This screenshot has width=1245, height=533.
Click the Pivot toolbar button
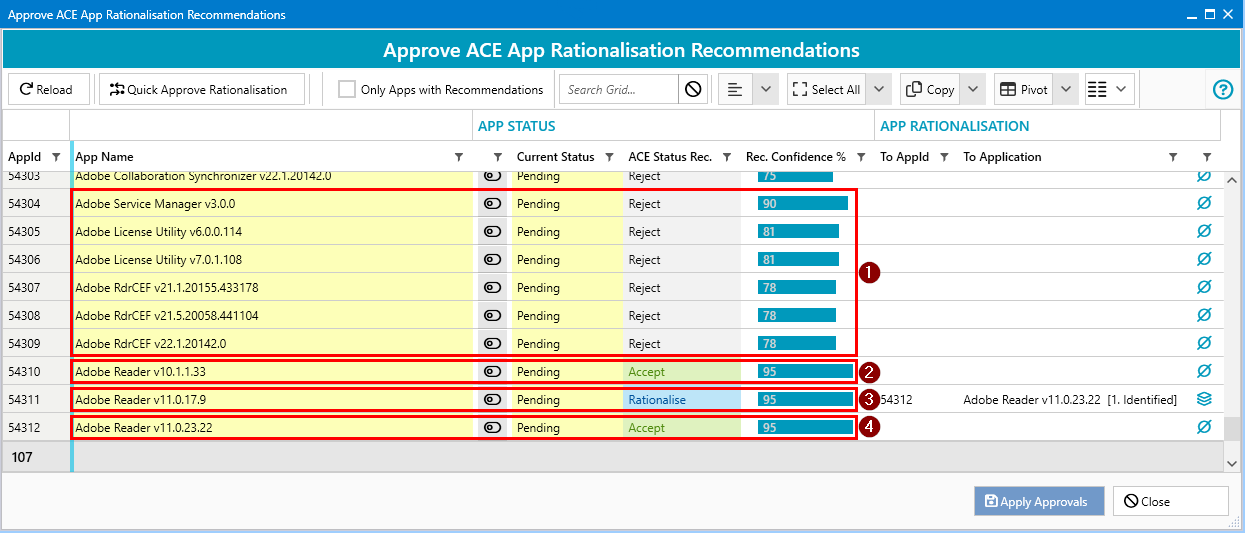[1024, 89]
